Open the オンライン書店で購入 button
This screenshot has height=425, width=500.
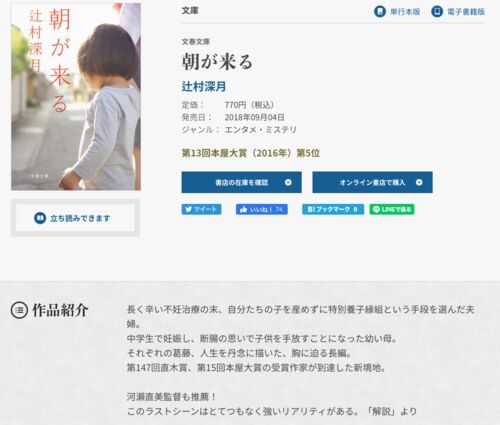pos(372,182)
